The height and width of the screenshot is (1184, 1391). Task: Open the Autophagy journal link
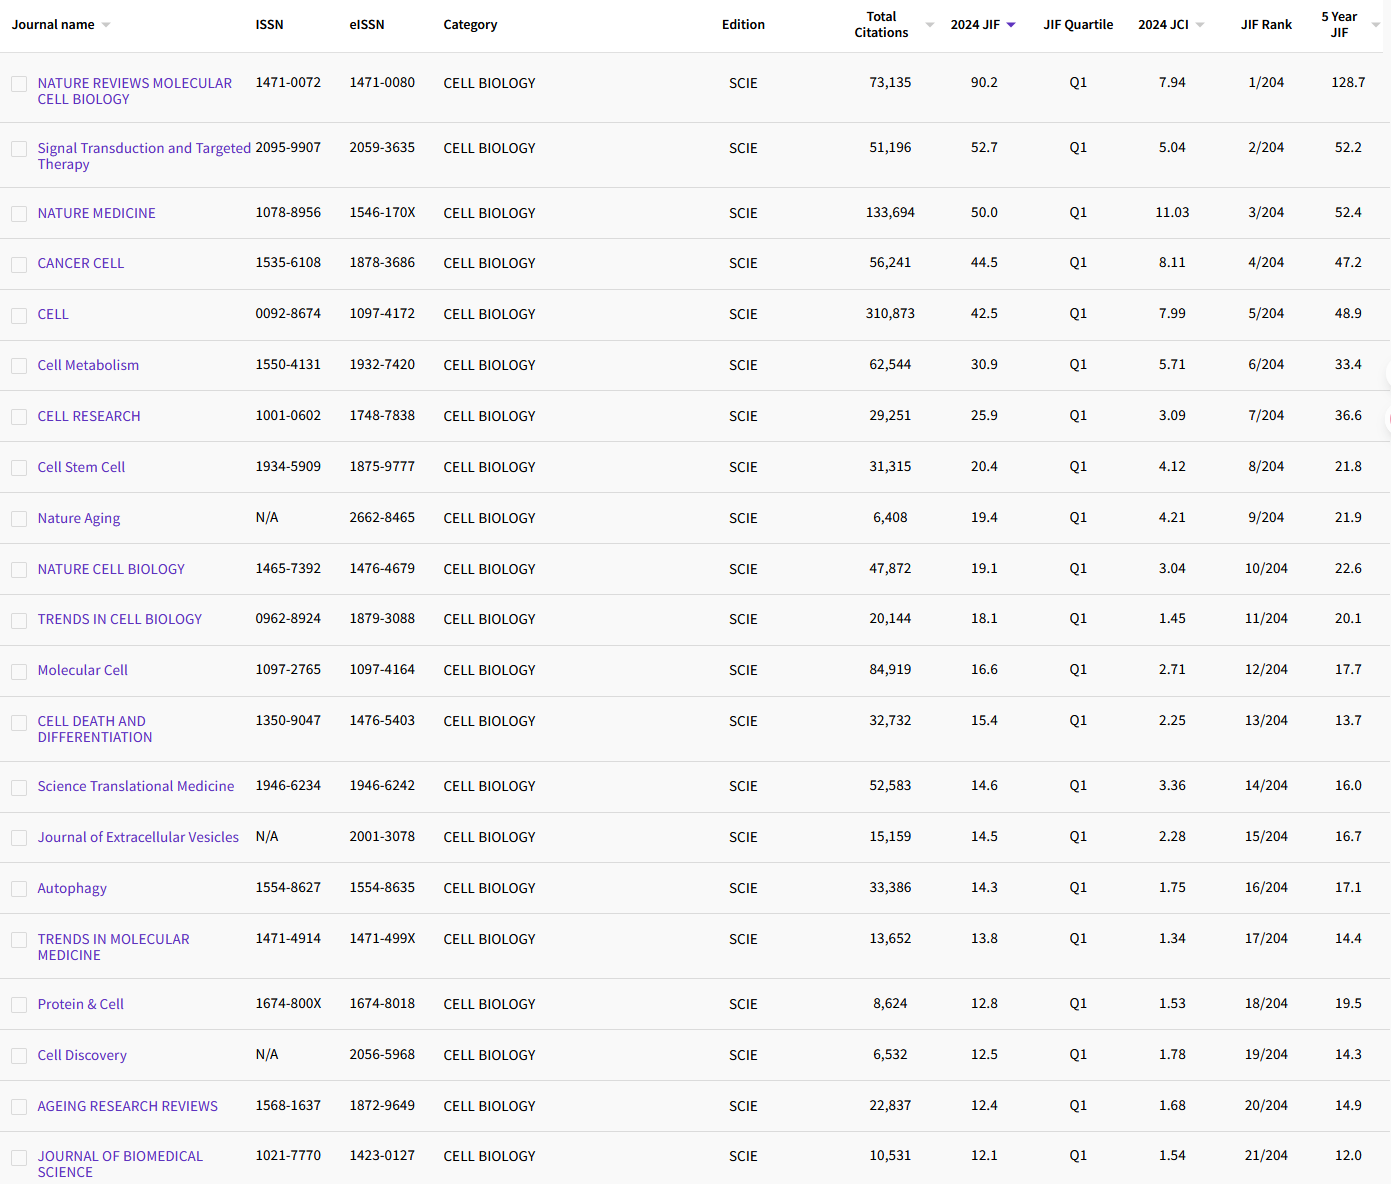point(72,888)
